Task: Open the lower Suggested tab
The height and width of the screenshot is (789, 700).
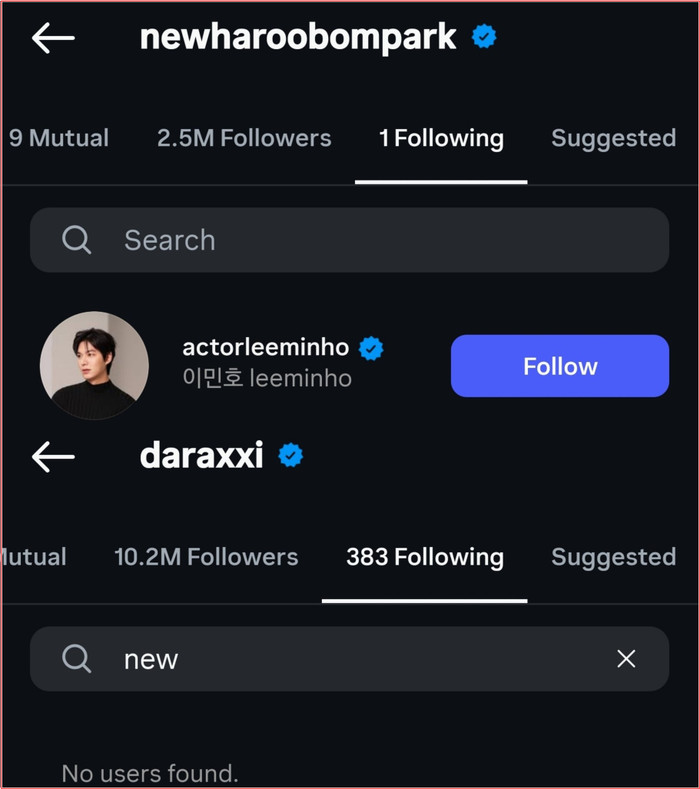Action: click(x=613, y=557)
